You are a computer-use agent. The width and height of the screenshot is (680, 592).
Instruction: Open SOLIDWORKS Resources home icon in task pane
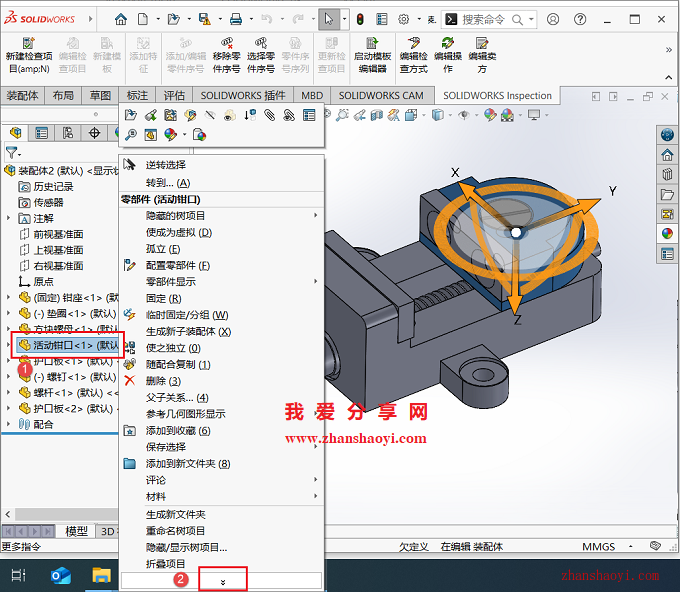tap(667, 154)
